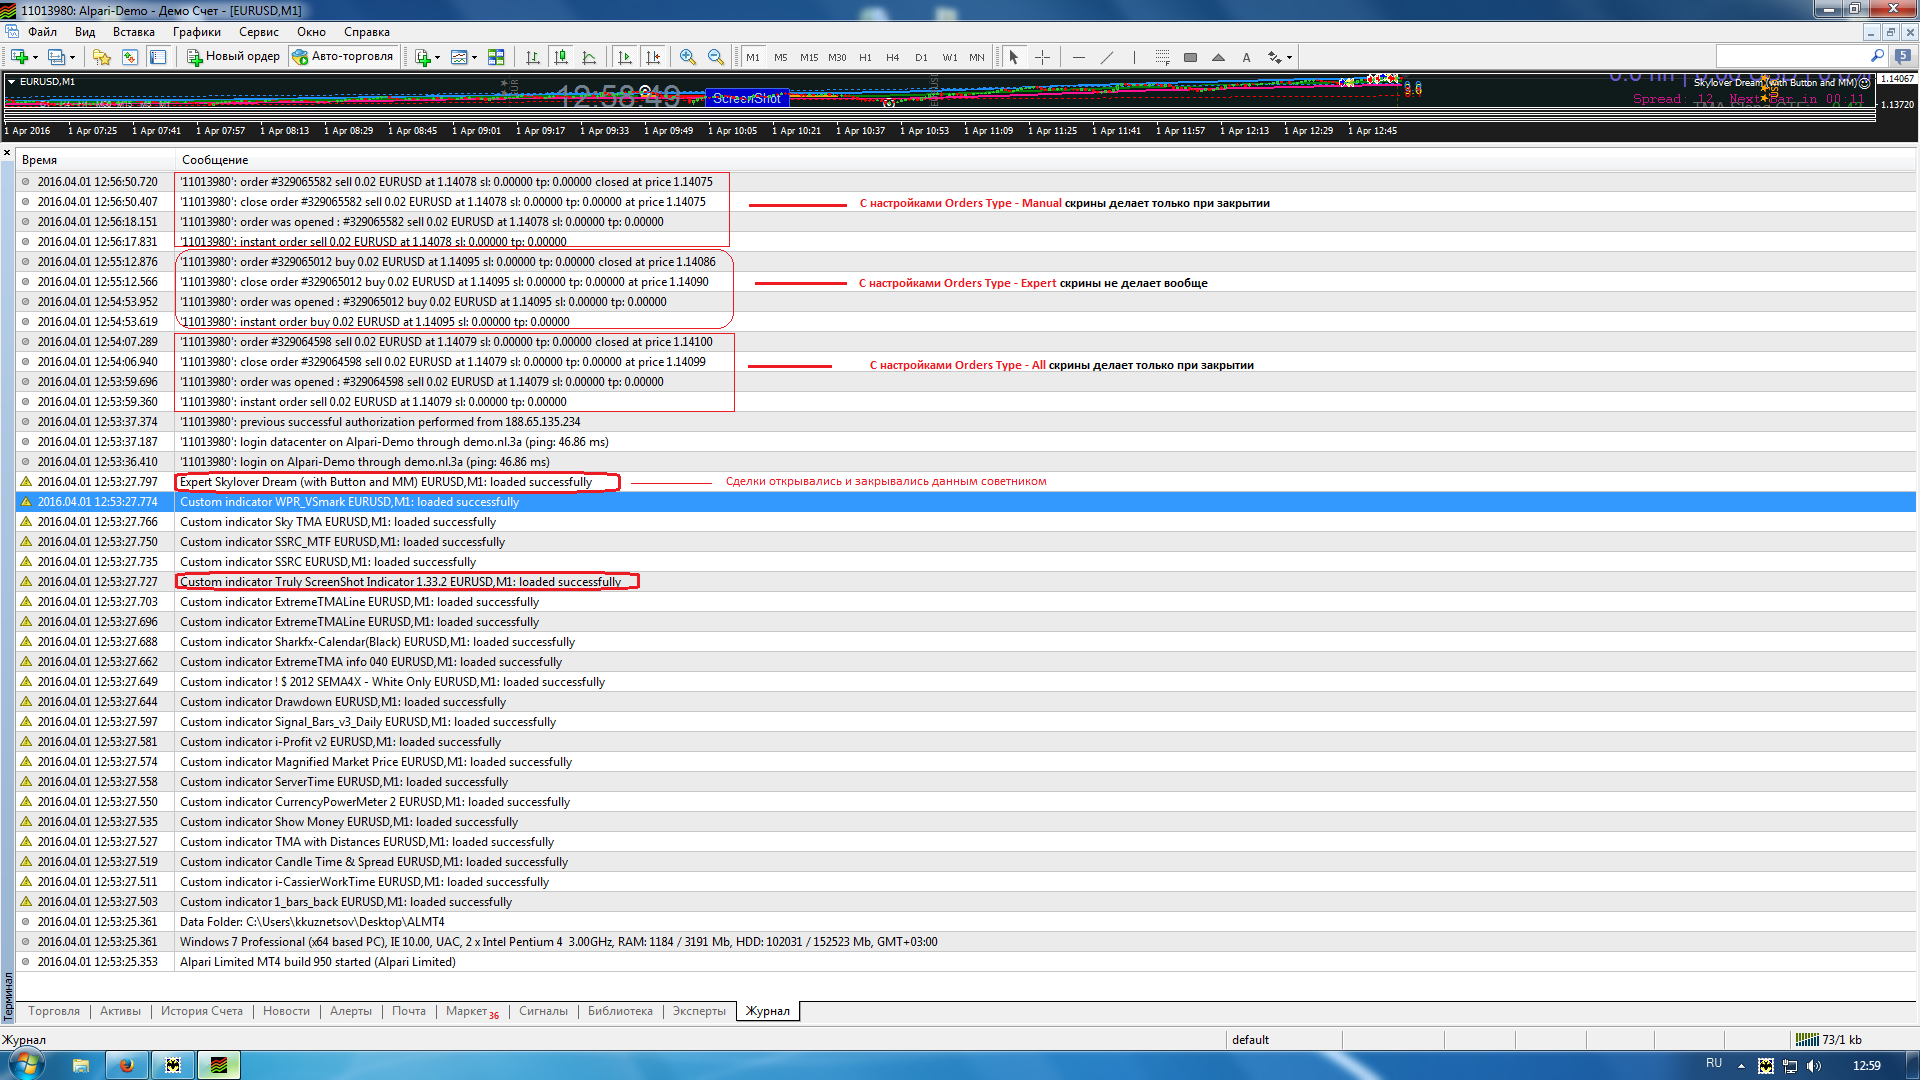Expand the new chart dropdown arrow
The width and height of the screenshot is (1920, 1080).
coord(35,57)
